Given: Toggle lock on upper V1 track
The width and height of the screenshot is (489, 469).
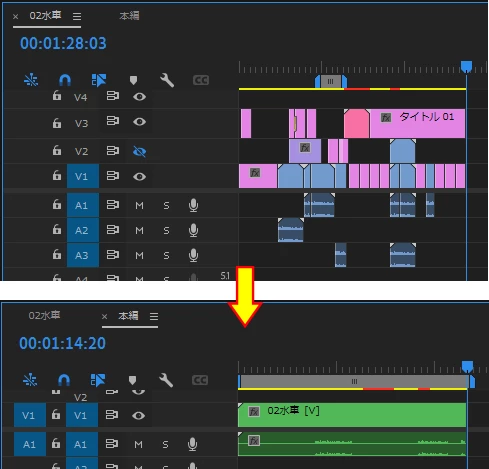Looking at the screenshot, I should tap(57, 175).
